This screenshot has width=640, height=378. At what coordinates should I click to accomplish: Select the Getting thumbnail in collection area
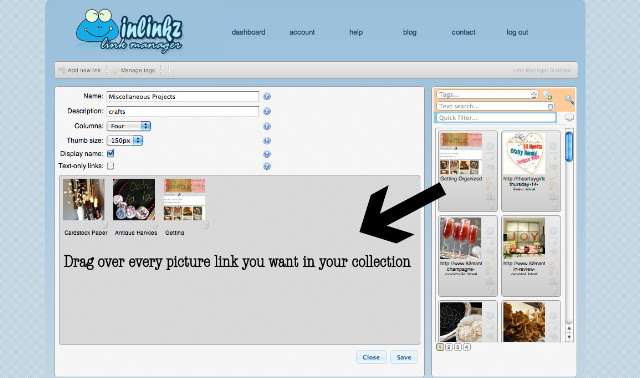tap(184, 200)
